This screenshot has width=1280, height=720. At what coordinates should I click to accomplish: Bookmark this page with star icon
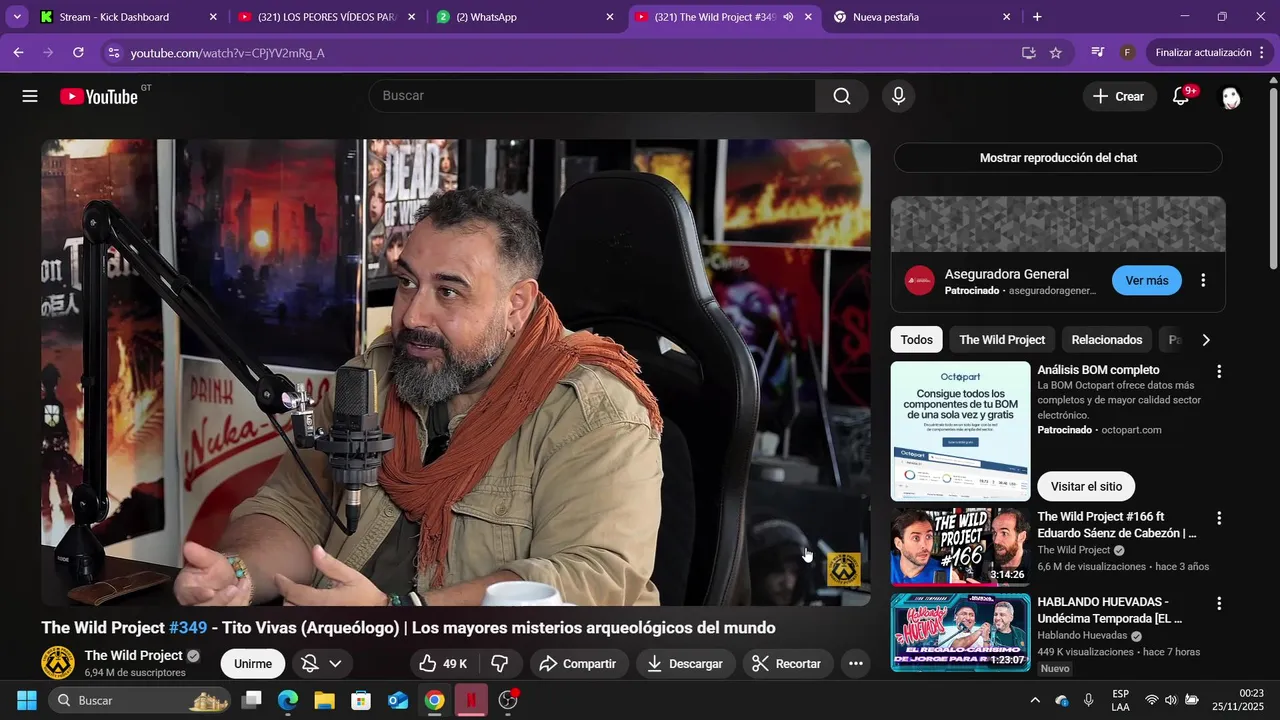1055,52
